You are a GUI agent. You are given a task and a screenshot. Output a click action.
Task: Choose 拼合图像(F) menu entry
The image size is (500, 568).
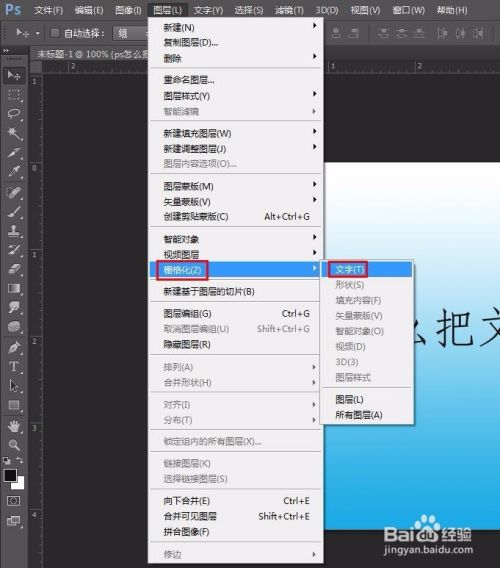236,532
